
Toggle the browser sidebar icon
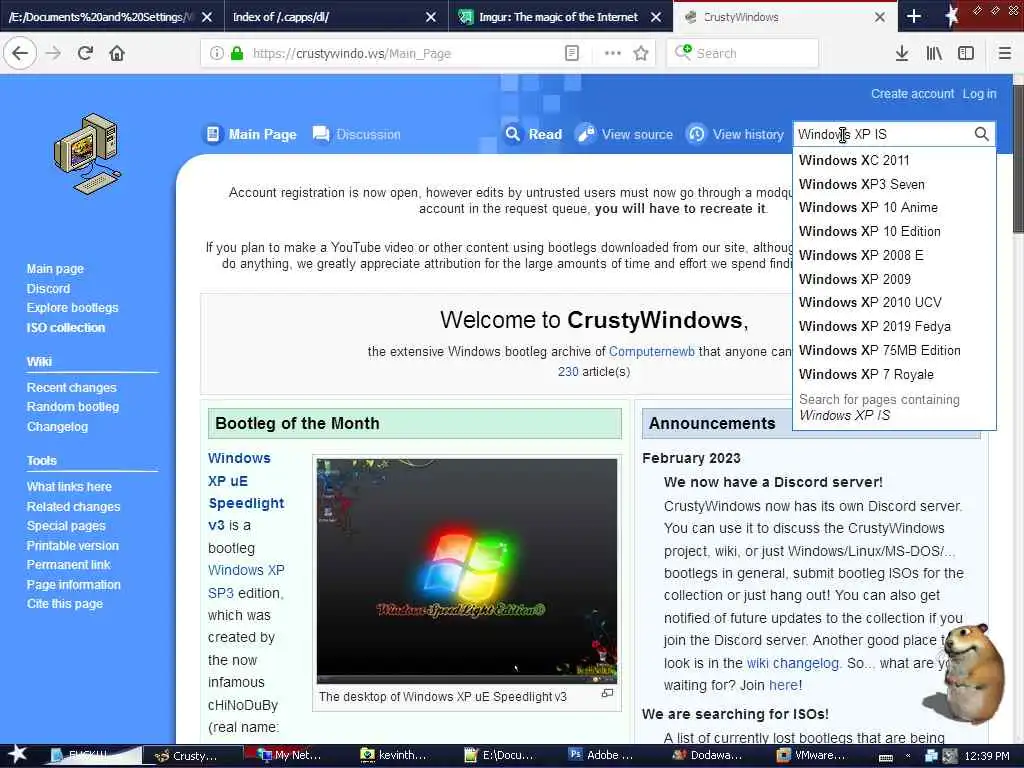coord(966,54)
